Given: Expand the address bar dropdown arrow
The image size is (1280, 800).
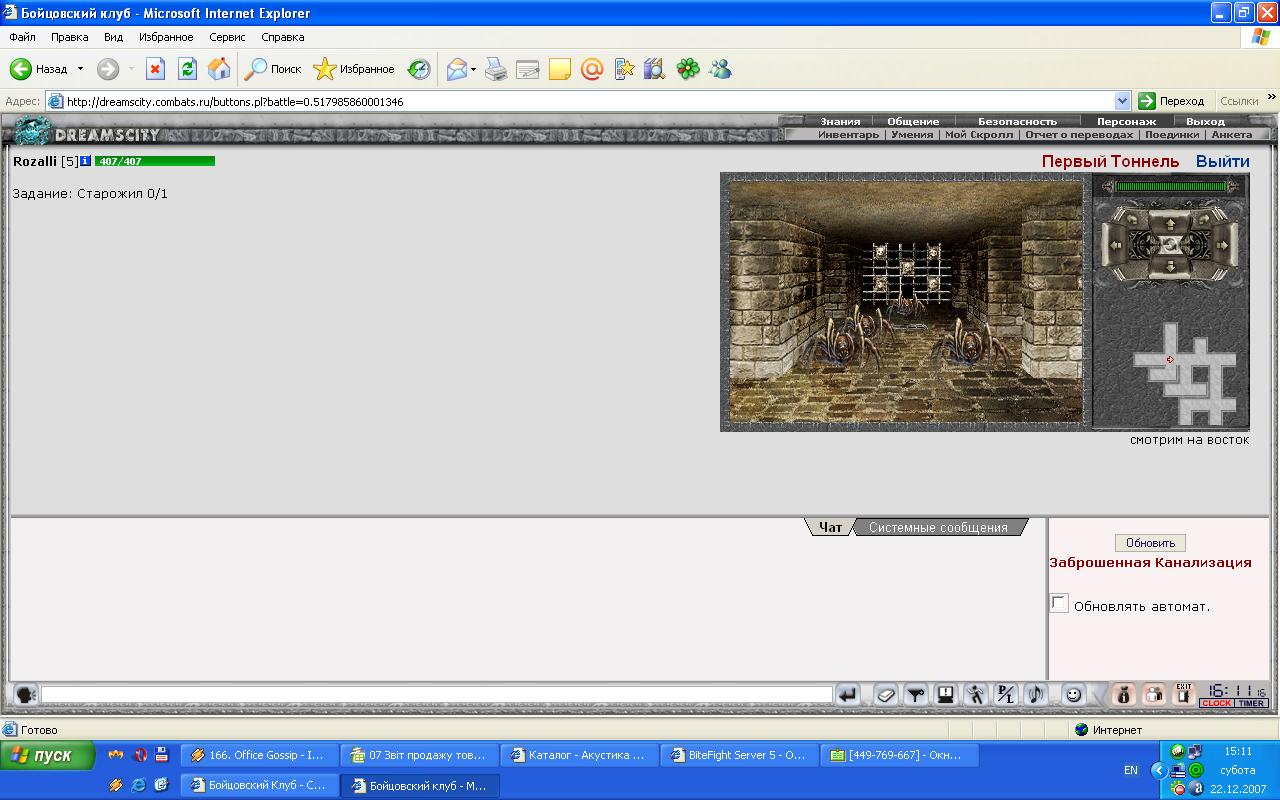Looking at the screenshot, I should tap(1122, 101).
